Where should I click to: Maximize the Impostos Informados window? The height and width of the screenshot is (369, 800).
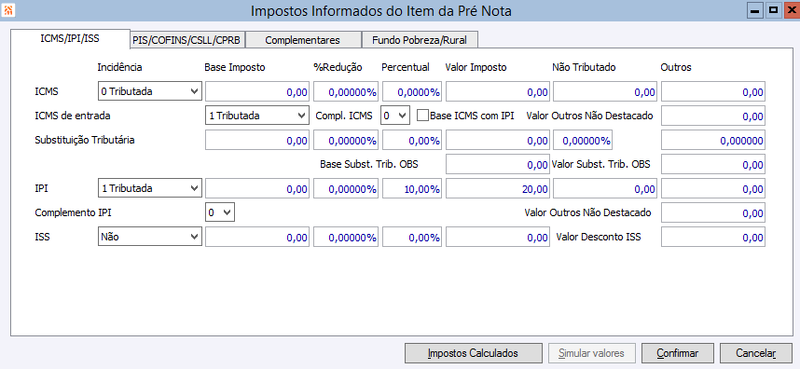pyautogui.click(x=773, y=10)
